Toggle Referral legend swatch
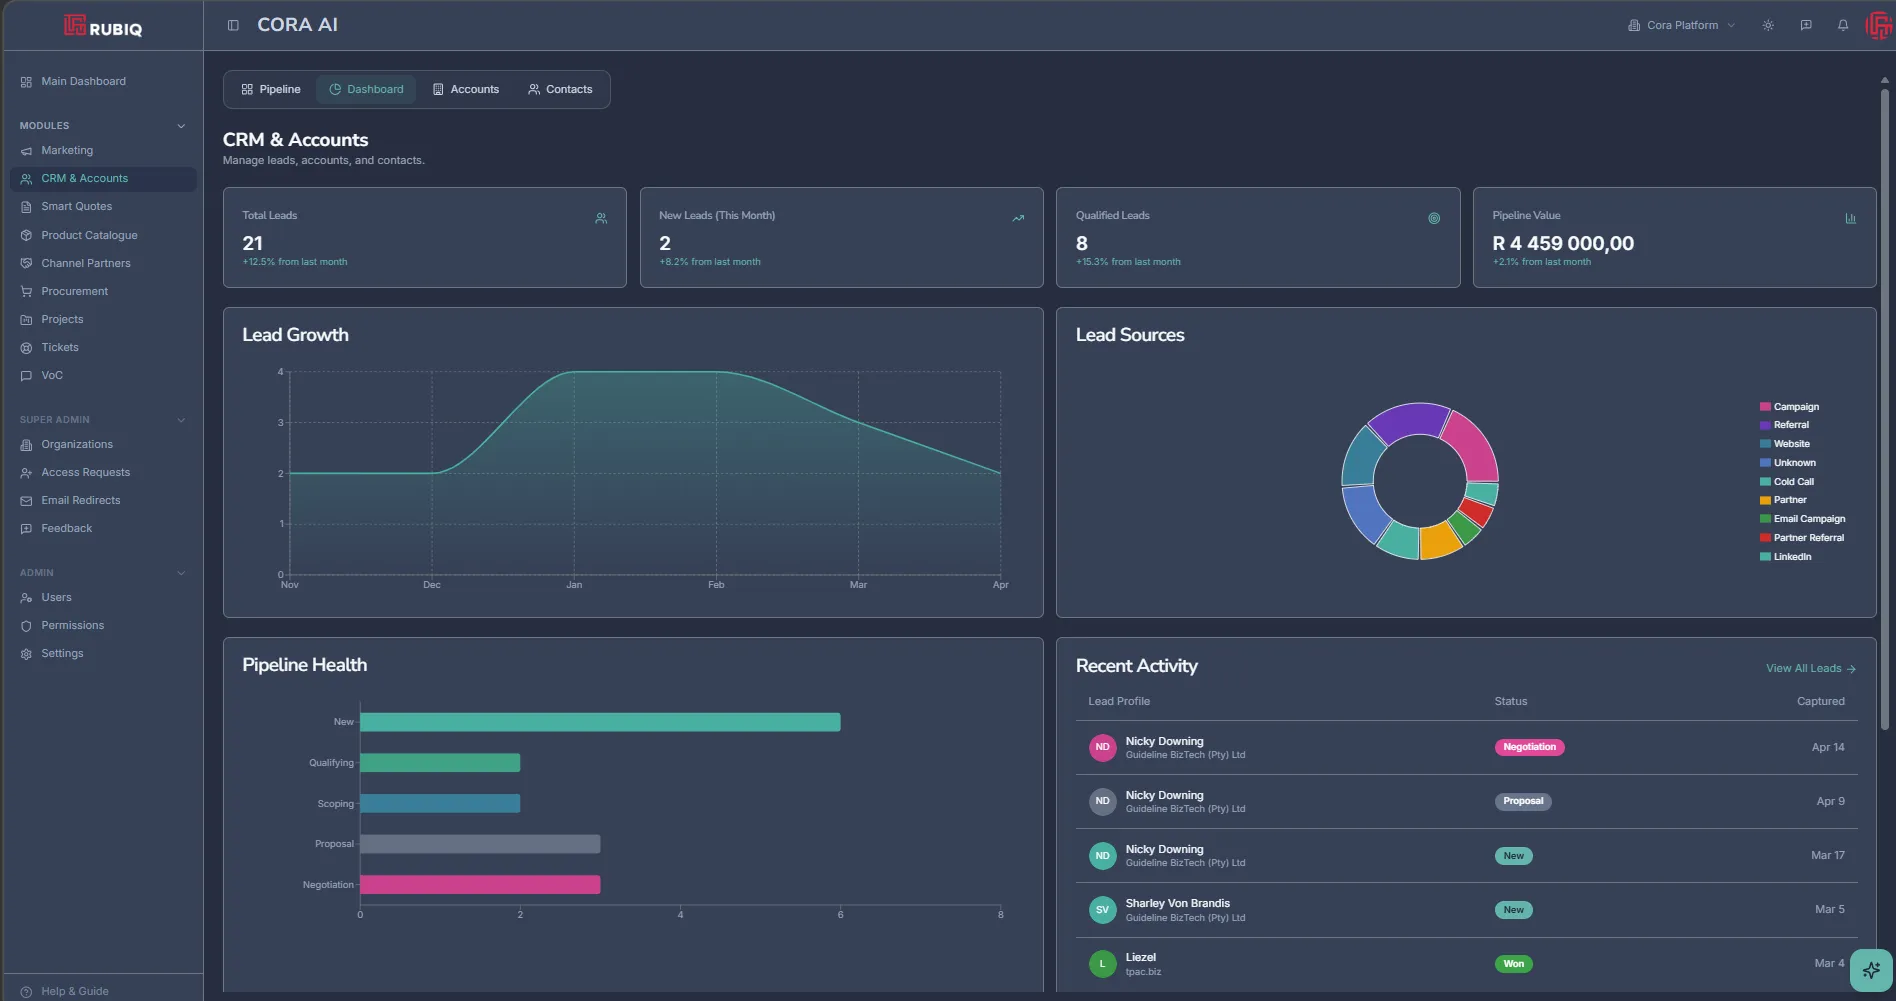This screenshot has height=1001, width=1896. tap(1765, 425)
